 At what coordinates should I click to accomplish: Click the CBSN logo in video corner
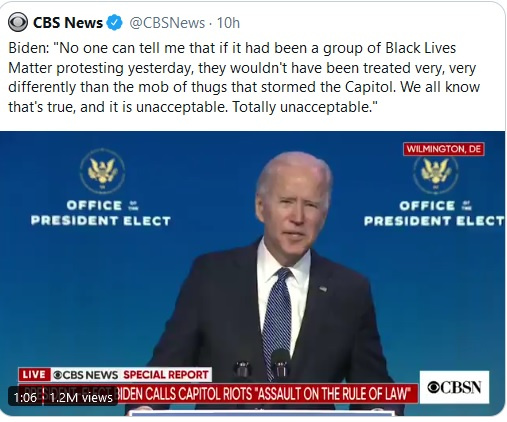pyautogui.click(x=454, y=387)
